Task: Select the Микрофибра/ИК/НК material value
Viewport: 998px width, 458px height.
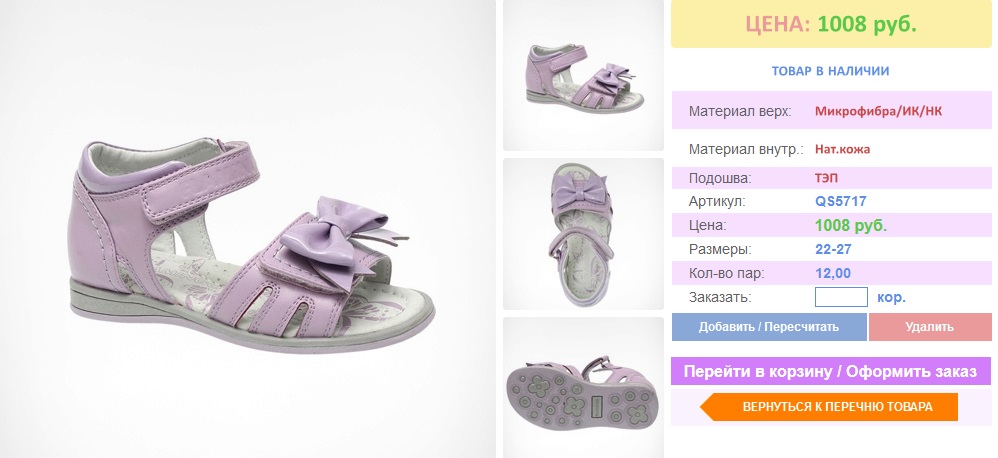Action: pyautogui.click(x=878, y=111)
